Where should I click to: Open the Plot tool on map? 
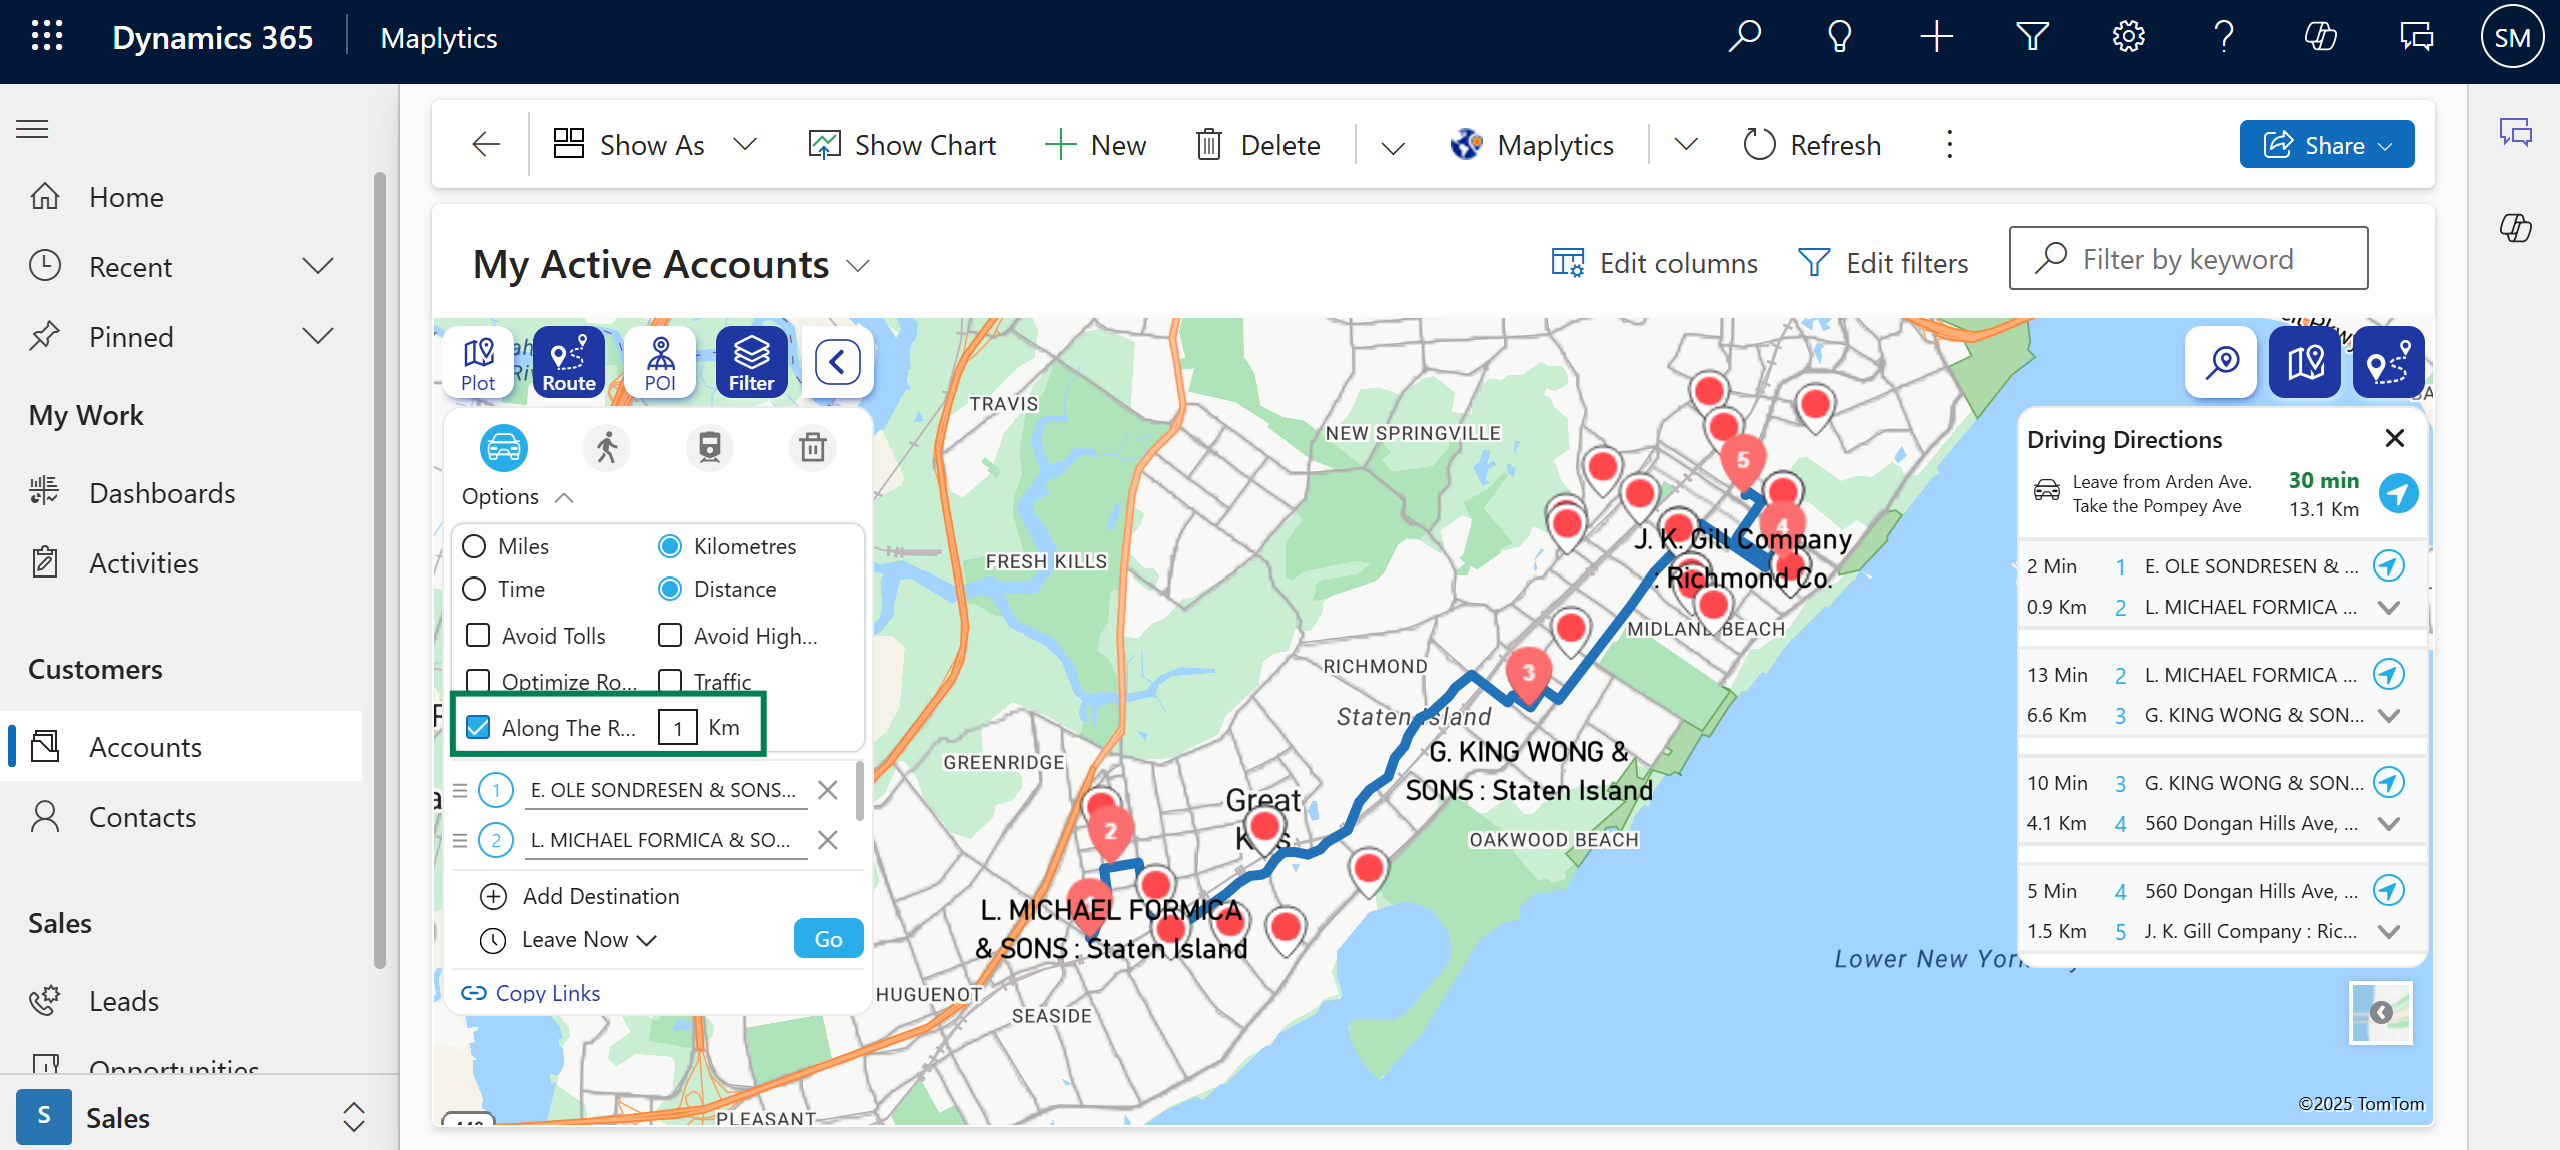tap(478, 363)
